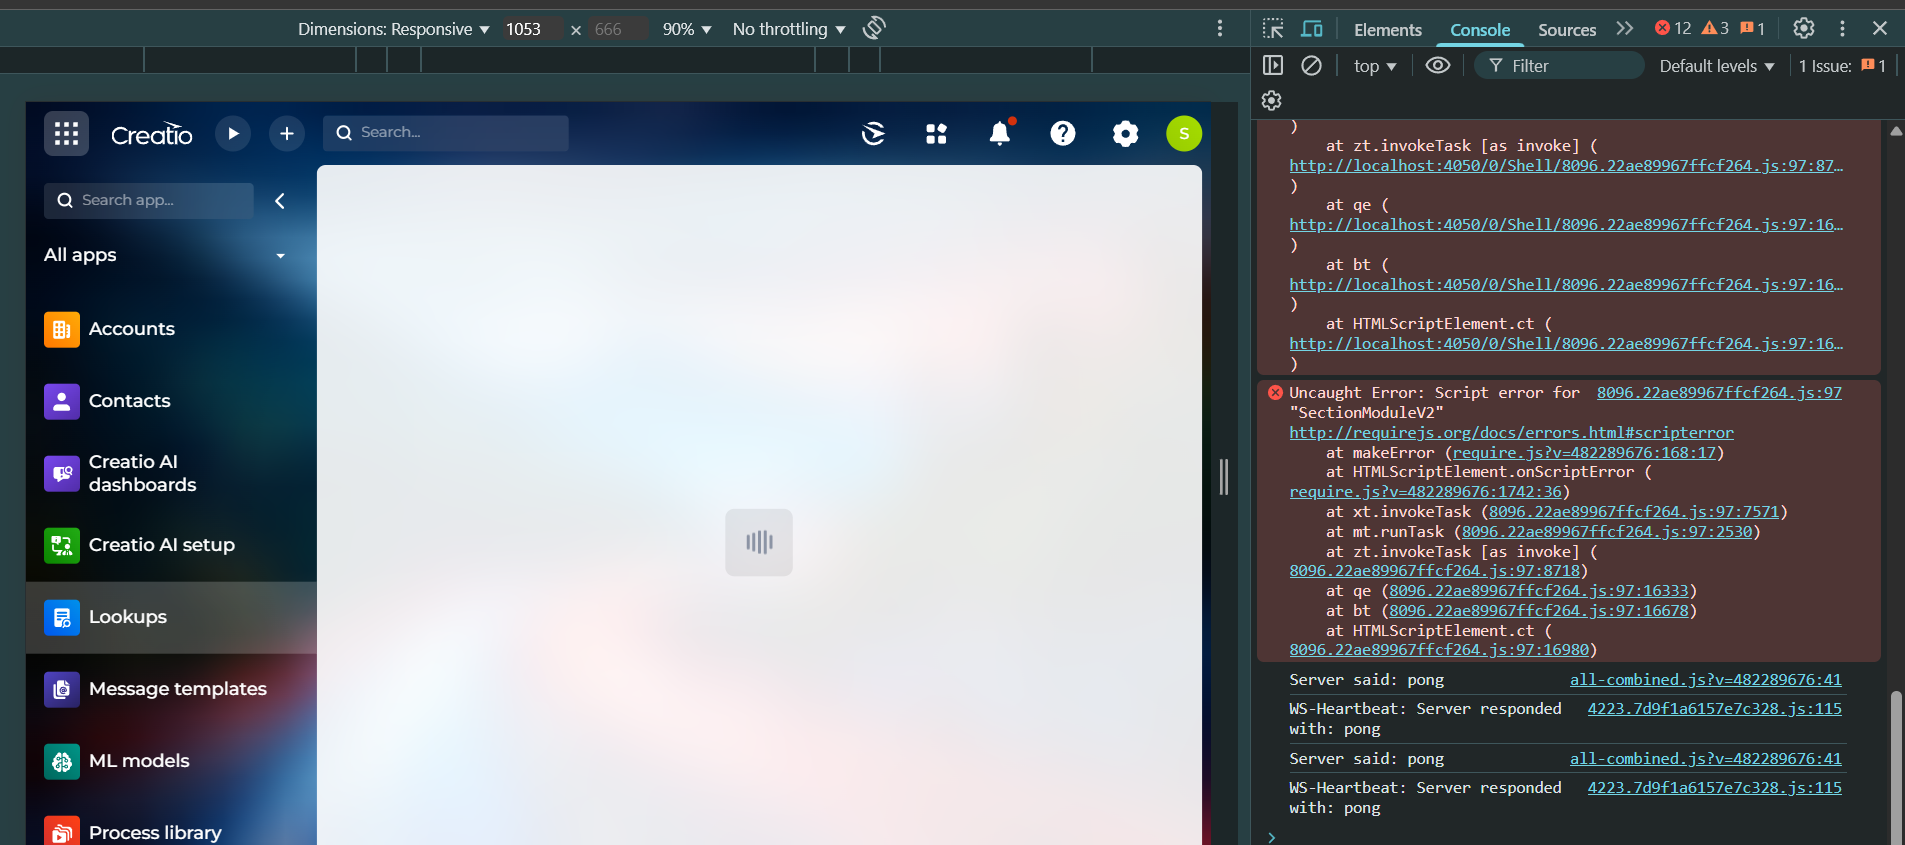Viewport: 1905px width, 845px height.
Task: Click the Search app input field
Action: click(x=149, y=200)
